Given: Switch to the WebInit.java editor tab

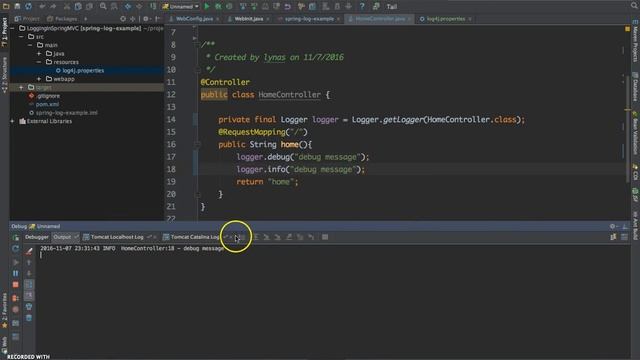Looking at the screenshot, I should point(248,19).
